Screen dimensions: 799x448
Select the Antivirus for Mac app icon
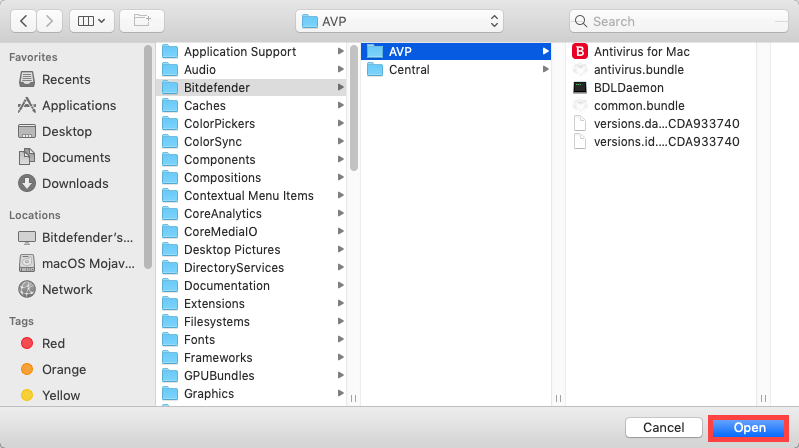tap(579, 51)
